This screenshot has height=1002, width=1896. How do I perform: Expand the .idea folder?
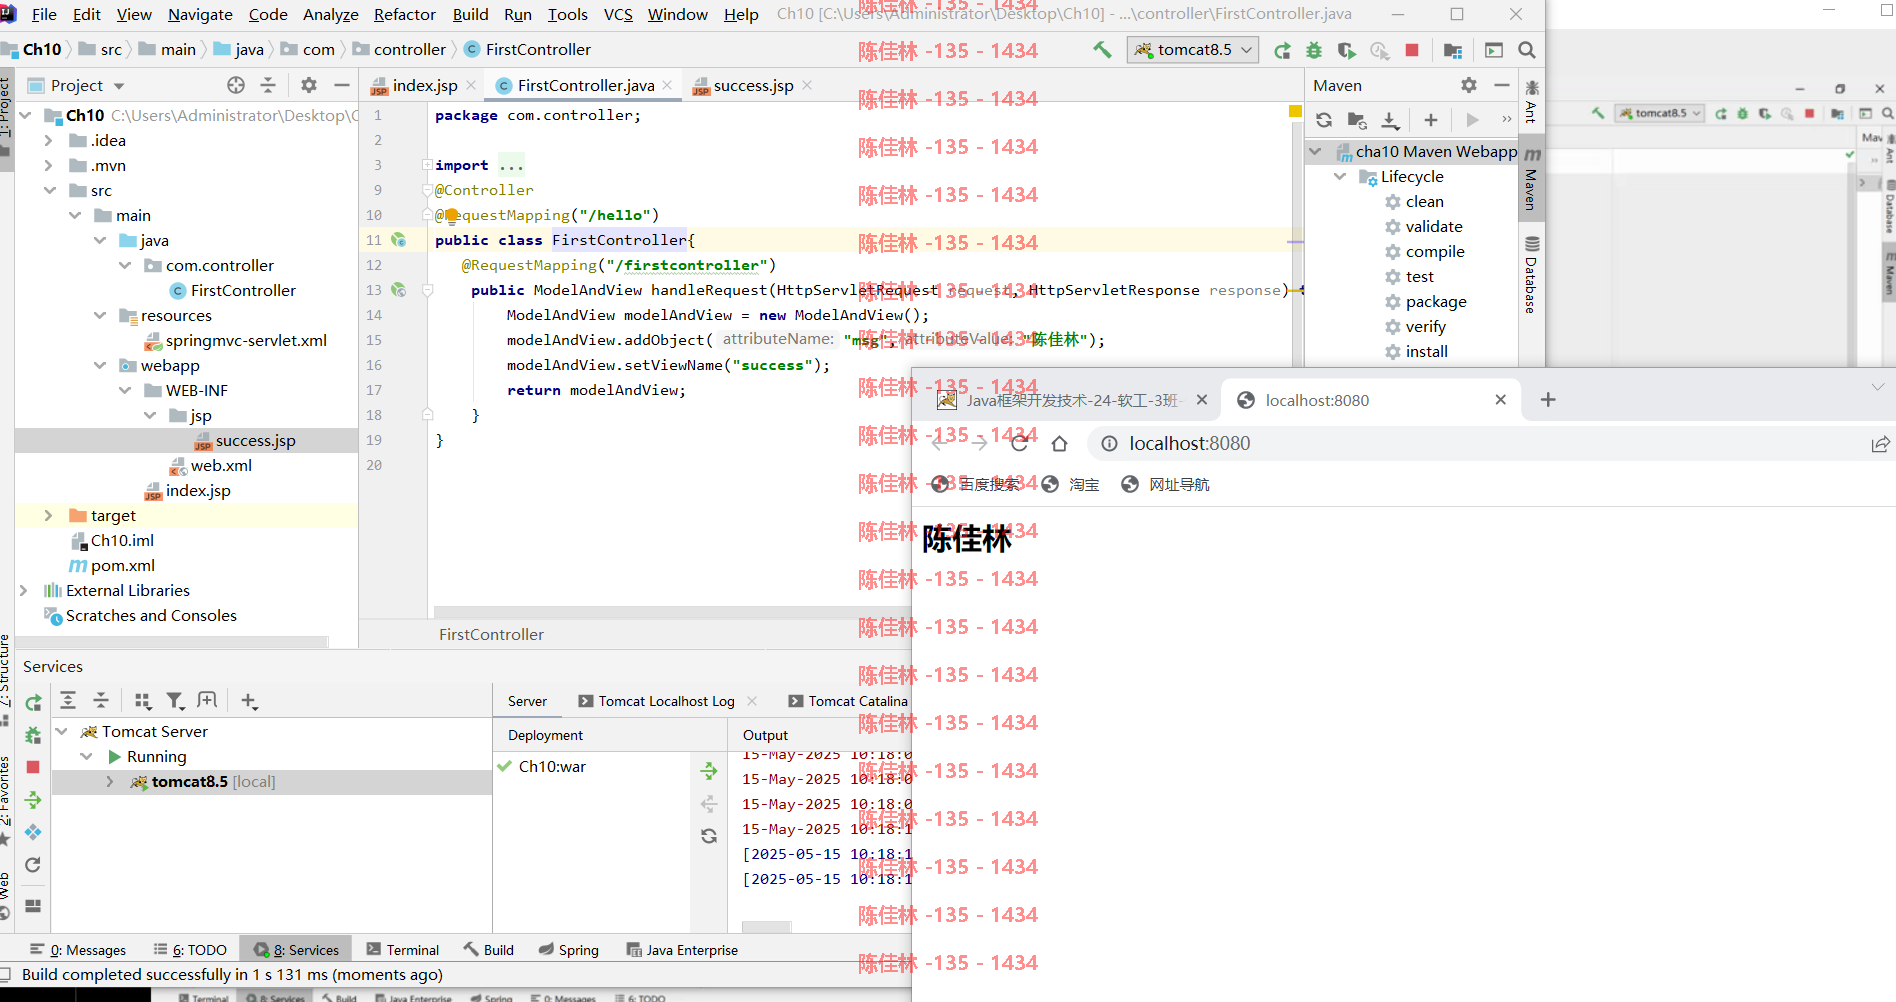click(48, 141)
